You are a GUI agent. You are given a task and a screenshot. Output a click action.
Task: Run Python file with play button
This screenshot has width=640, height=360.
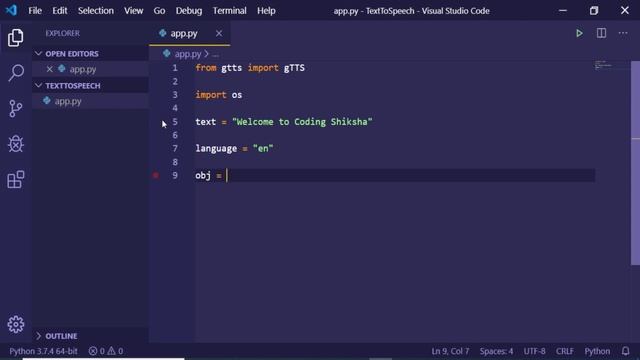coord(579,33)
